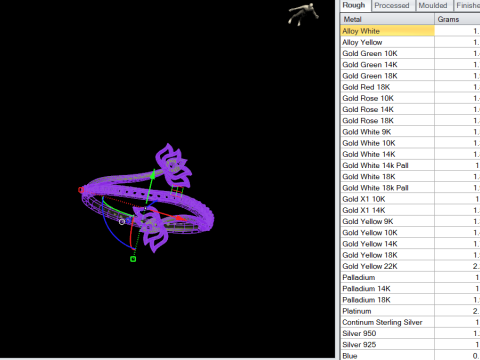The image size is (480, 360).
Task: Select Gold Green 14K metal
Action: pyautogui.click(x=410, y=65)
